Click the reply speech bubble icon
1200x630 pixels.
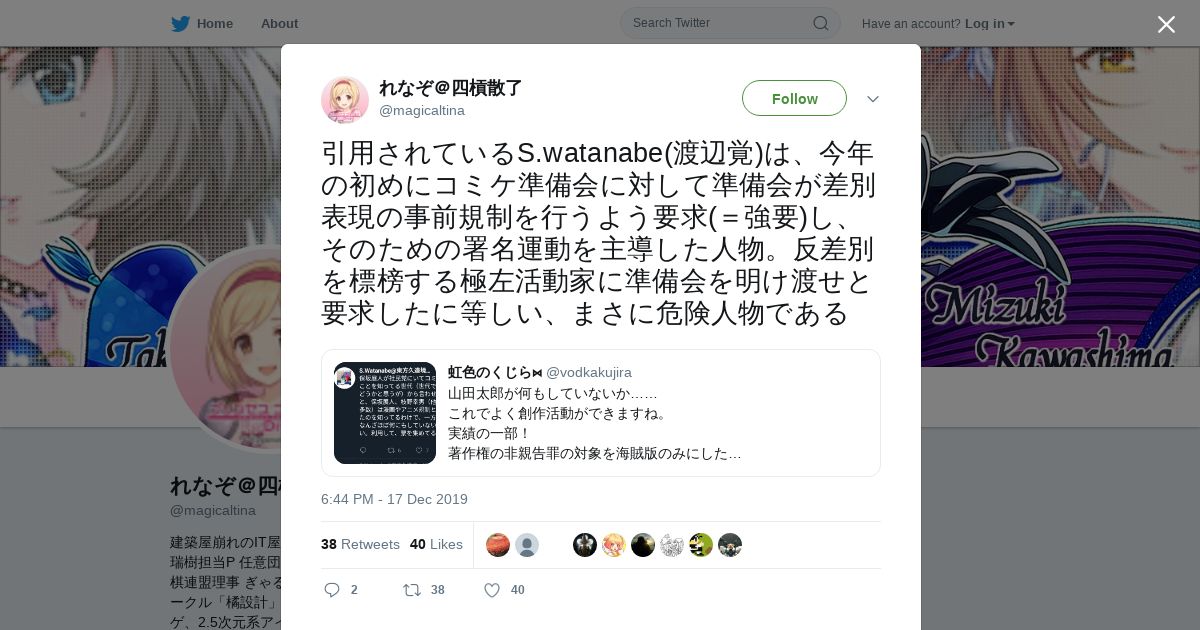pyautogui.click(x=332, y=590)
